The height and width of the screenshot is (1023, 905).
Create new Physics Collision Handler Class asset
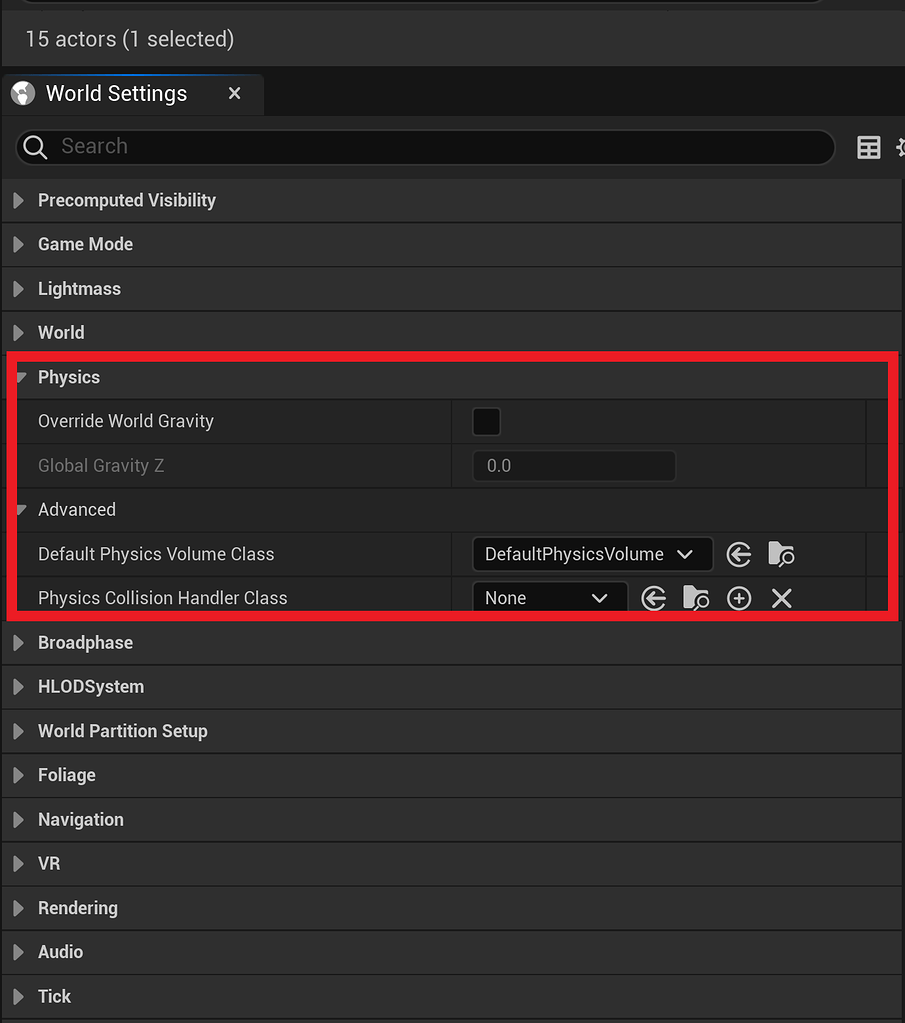(x=739, y=598)
